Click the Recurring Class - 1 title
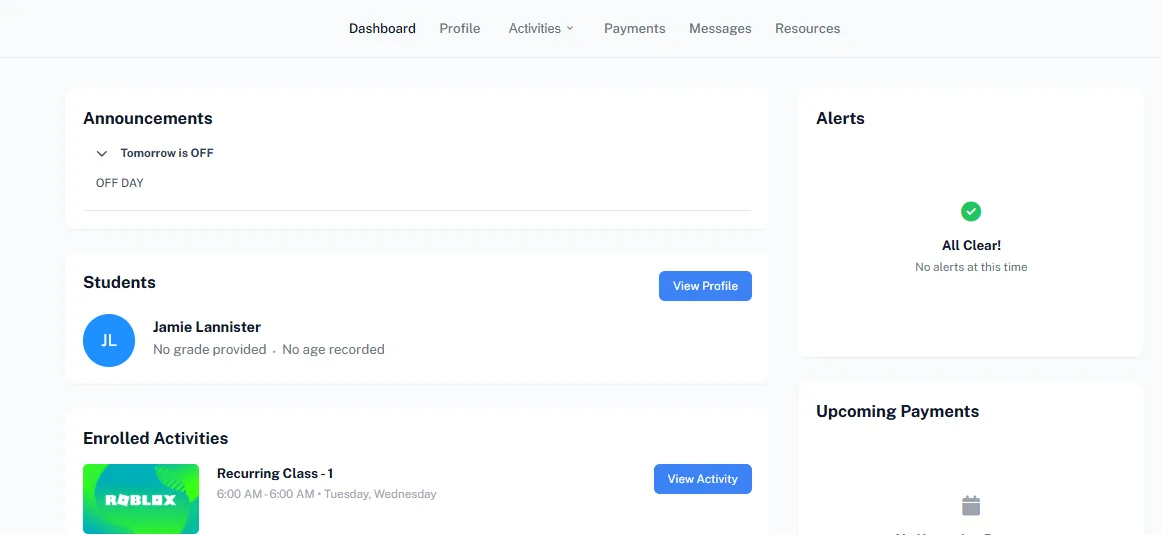Viewport: 1161px width, 535px height. pyautogui.click(x=275, y=474)
